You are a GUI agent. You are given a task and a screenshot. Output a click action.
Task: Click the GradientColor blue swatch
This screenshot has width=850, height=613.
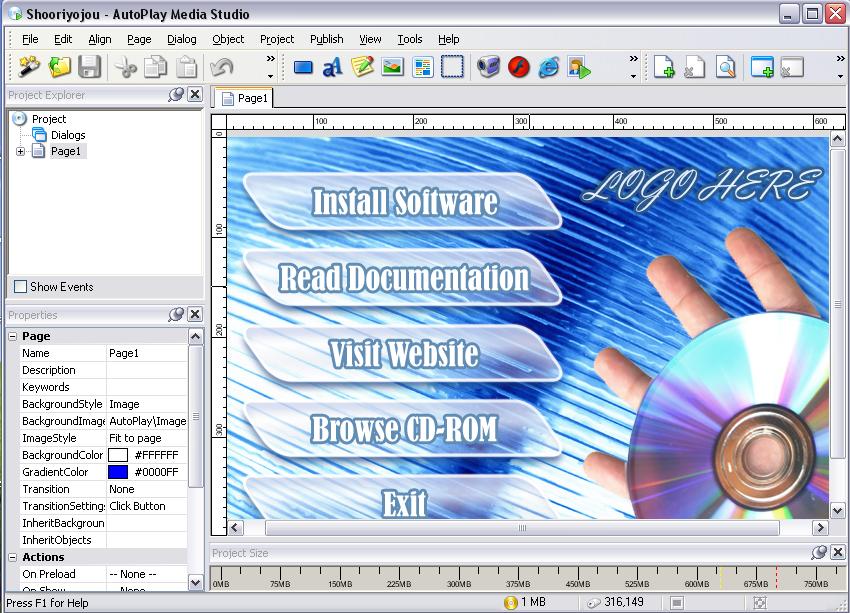tap(118, 472)
